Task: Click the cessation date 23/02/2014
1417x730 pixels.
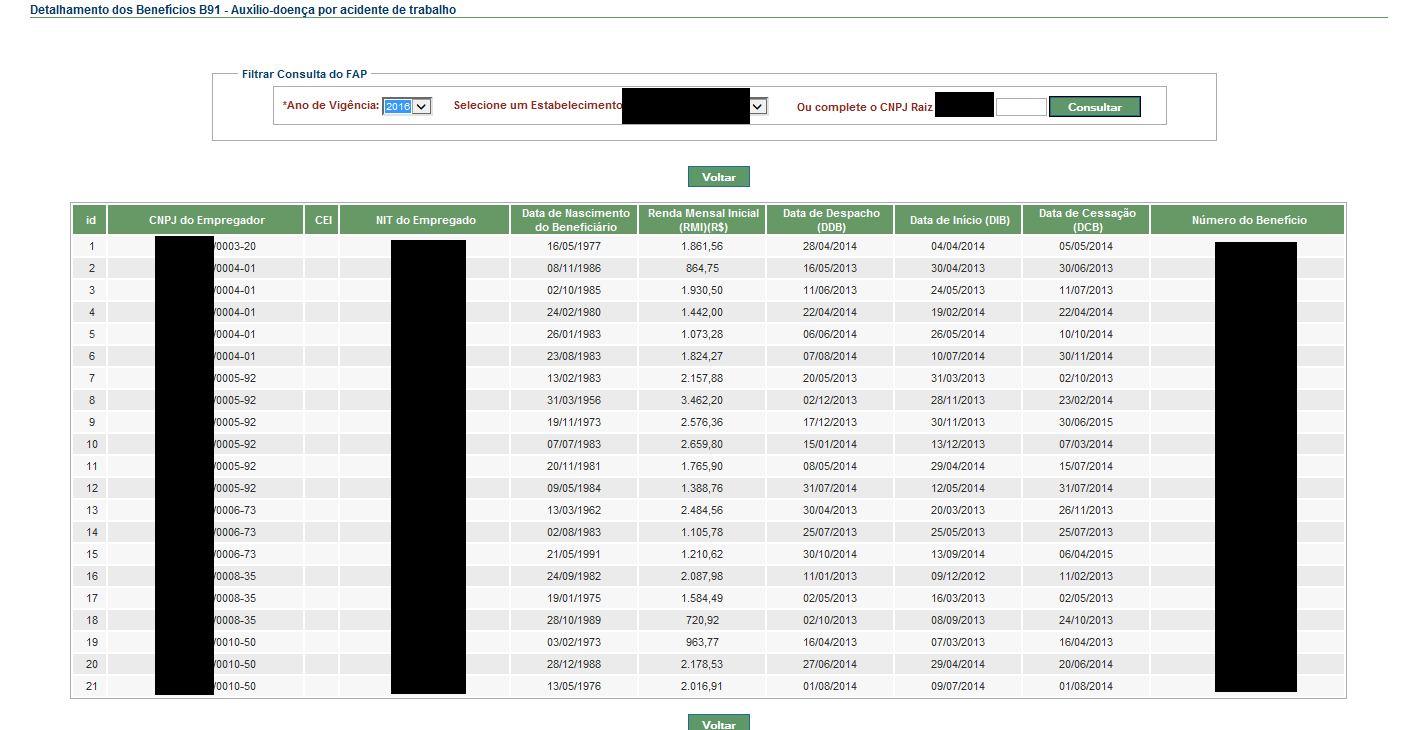Action: pos(1086,400)
